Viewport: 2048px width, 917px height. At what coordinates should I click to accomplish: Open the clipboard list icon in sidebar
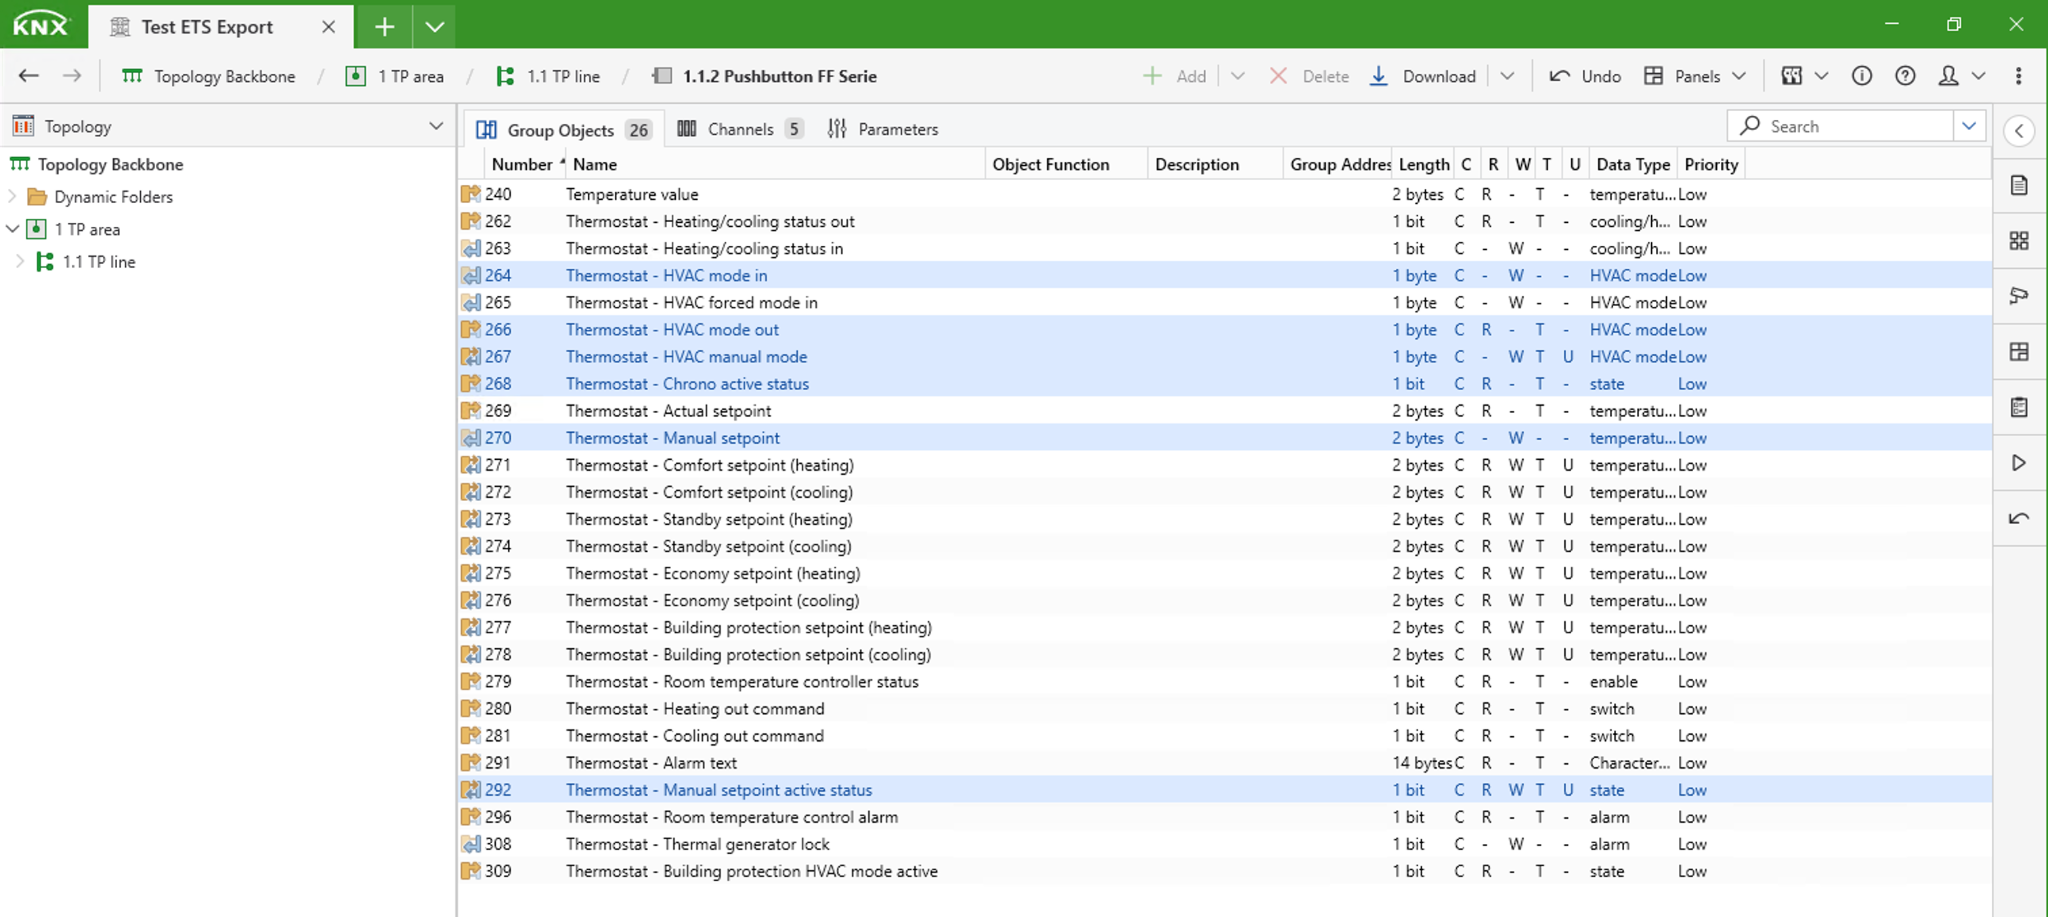2019,407
